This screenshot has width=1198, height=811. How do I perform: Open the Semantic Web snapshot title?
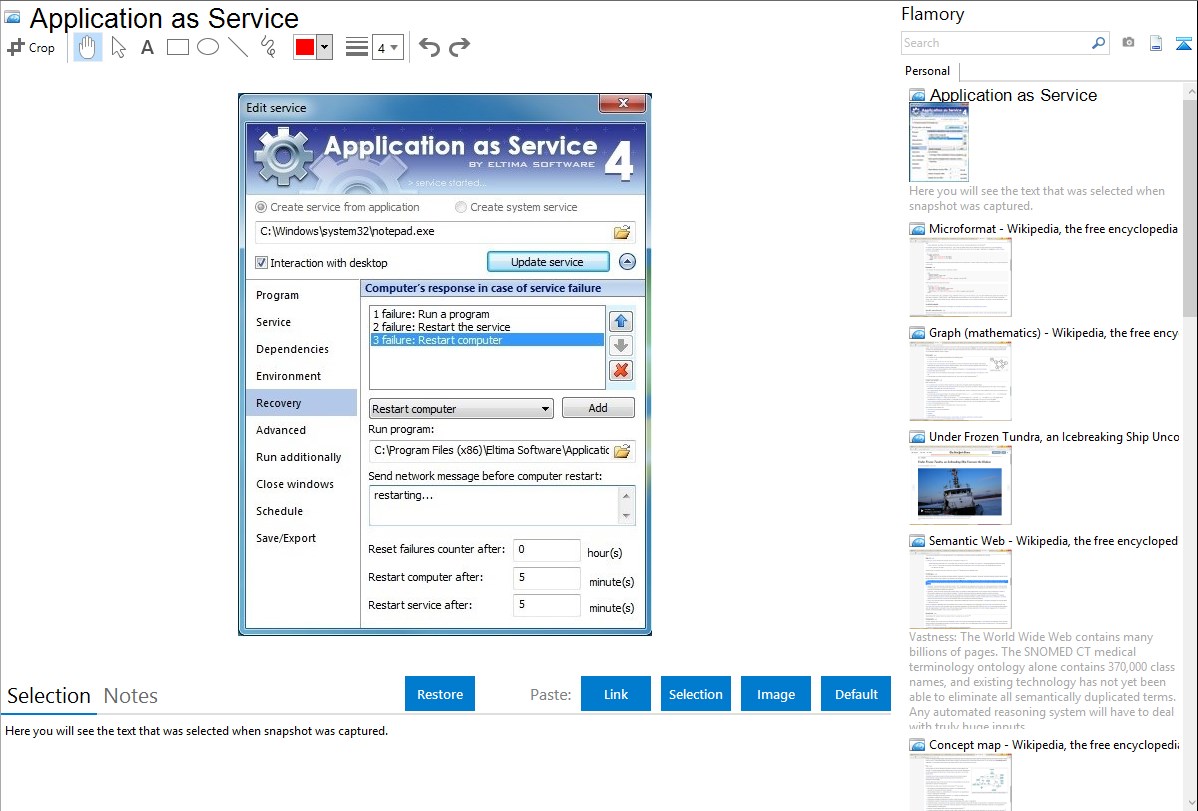(x=1054, y=541)
